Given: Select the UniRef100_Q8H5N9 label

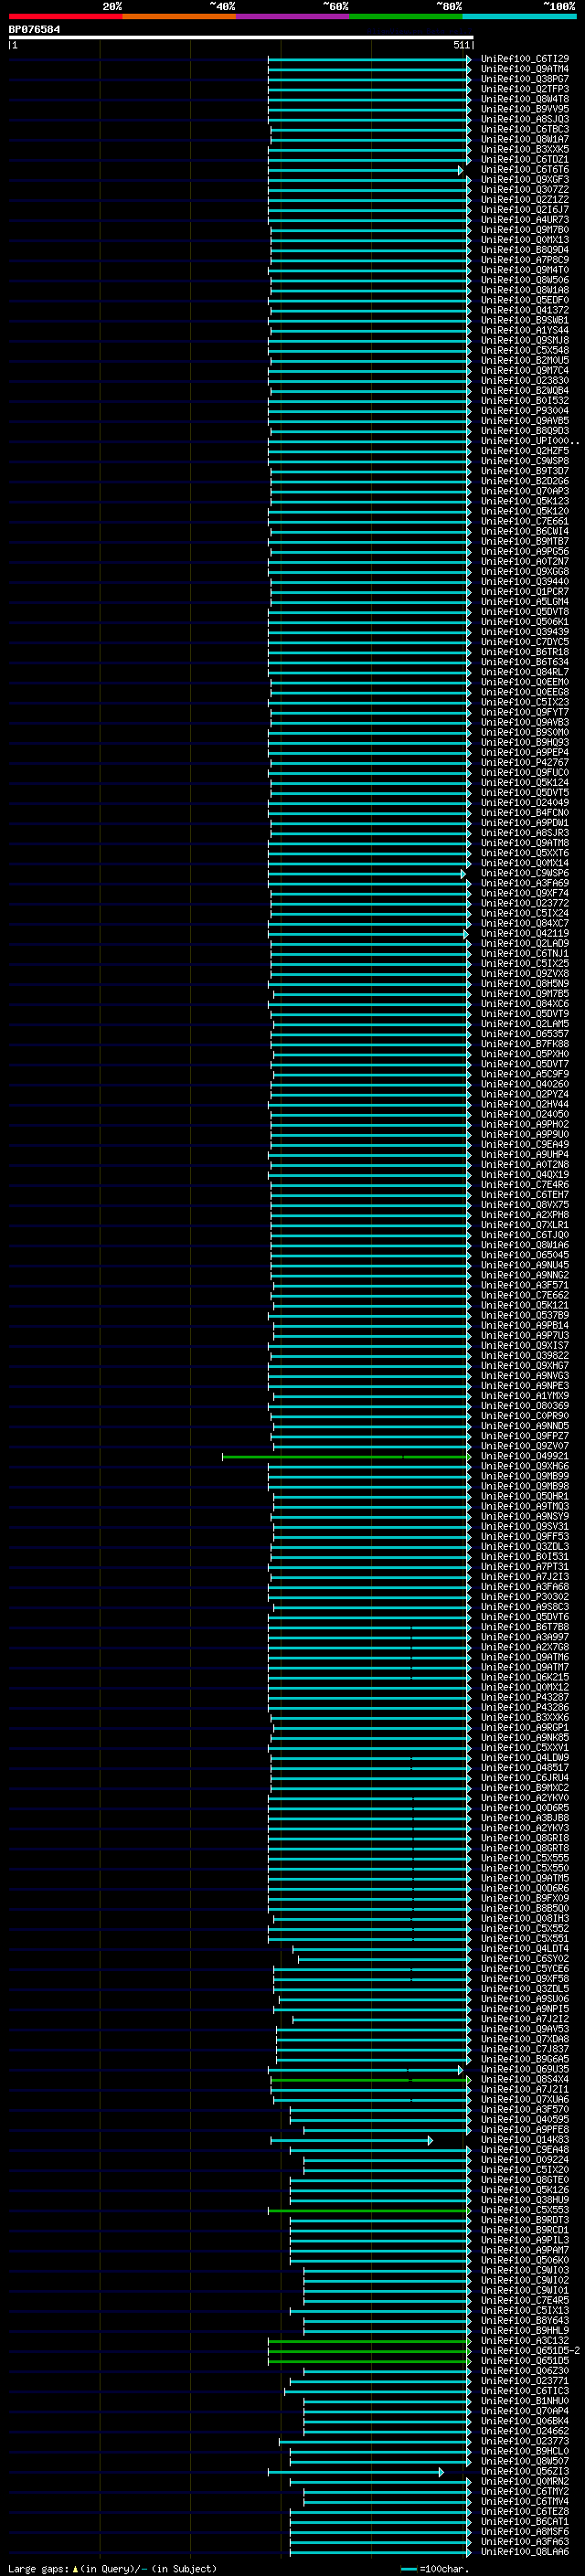Looking at the screenshot, I should (x=525, y=983).
